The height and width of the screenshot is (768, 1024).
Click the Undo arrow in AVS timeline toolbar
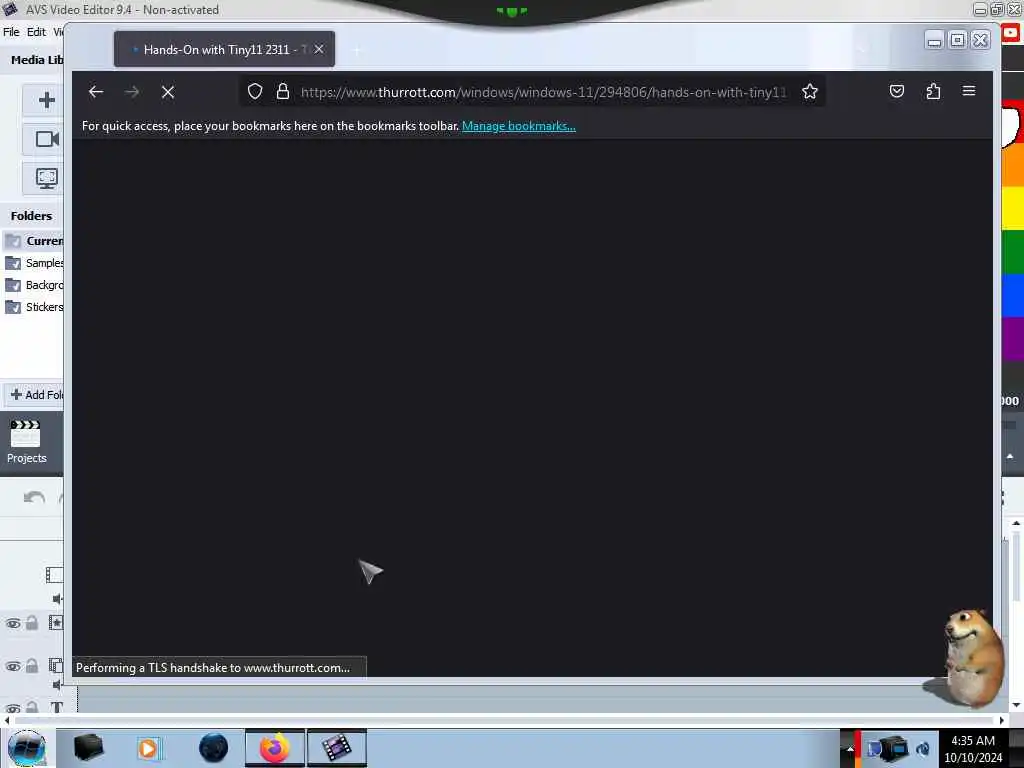tap(34, 498)
